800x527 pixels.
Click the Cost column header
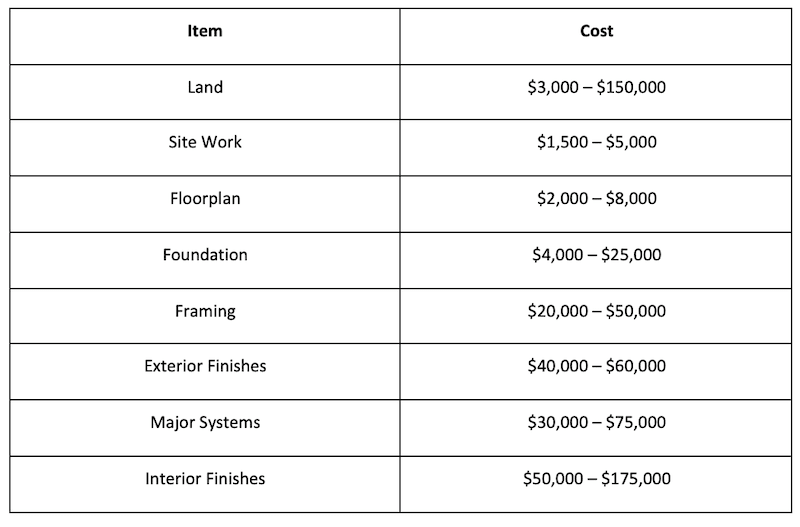click(x=597, y=31)
